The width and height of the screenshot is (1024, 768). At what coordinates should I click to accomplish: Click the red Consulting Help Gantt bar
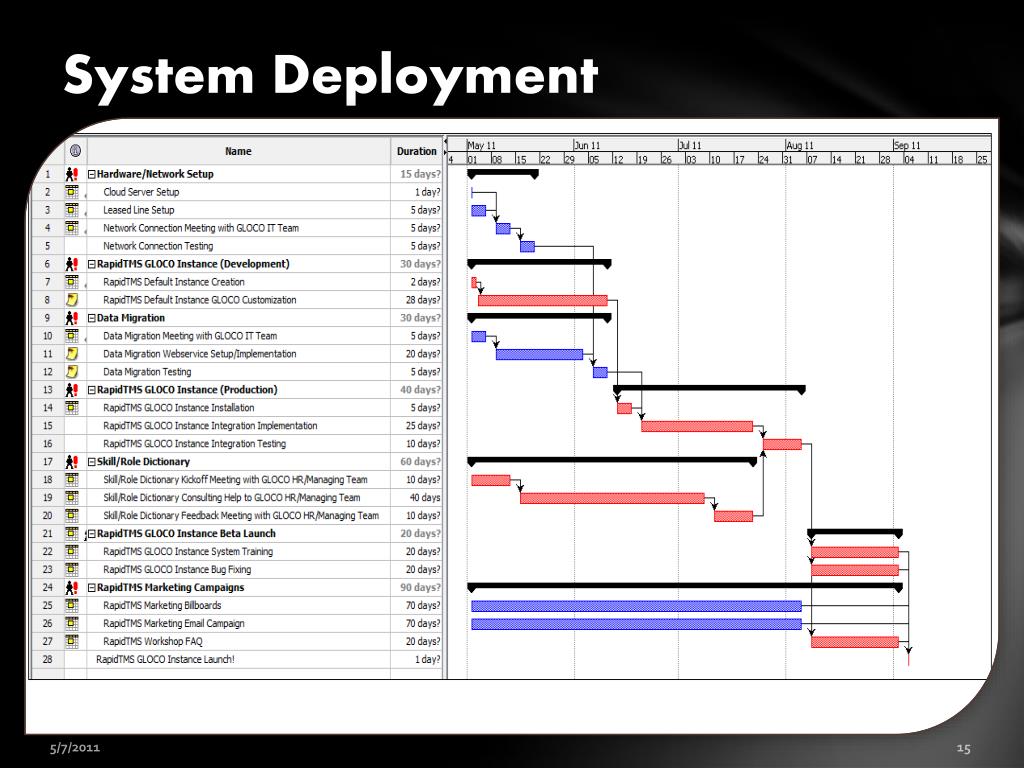tap(613, 498)
